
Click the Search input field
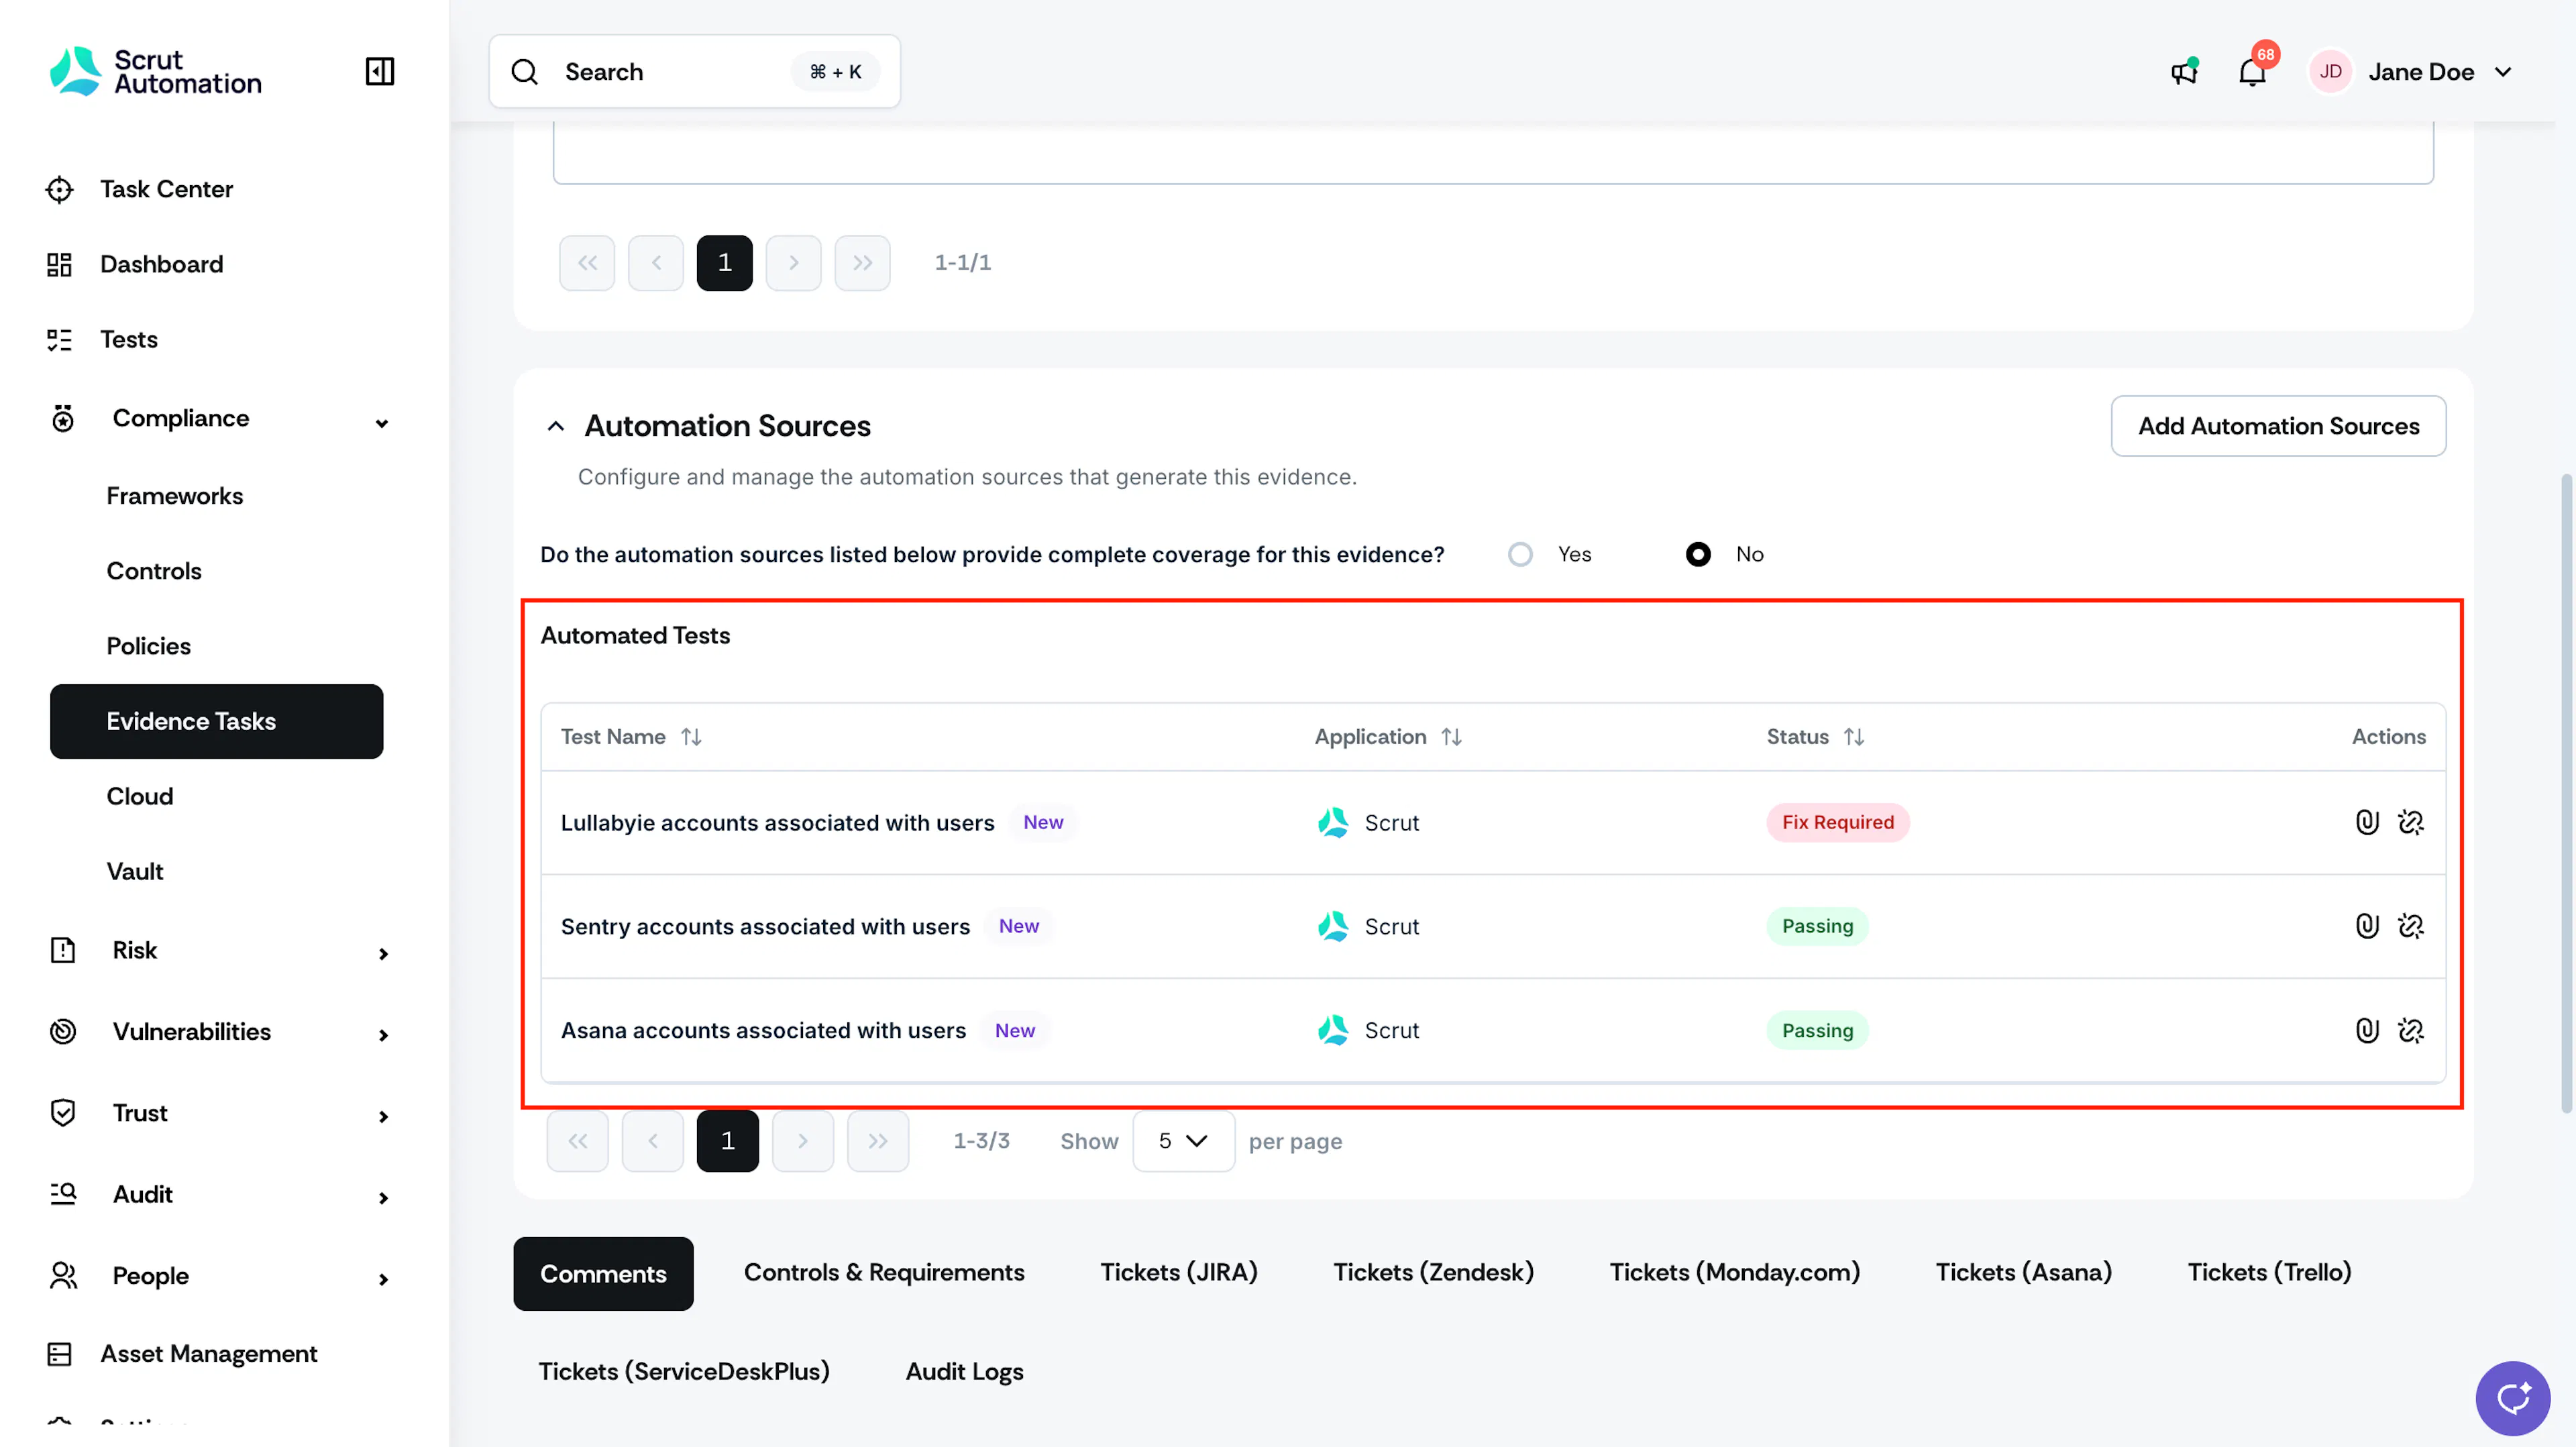694,71
